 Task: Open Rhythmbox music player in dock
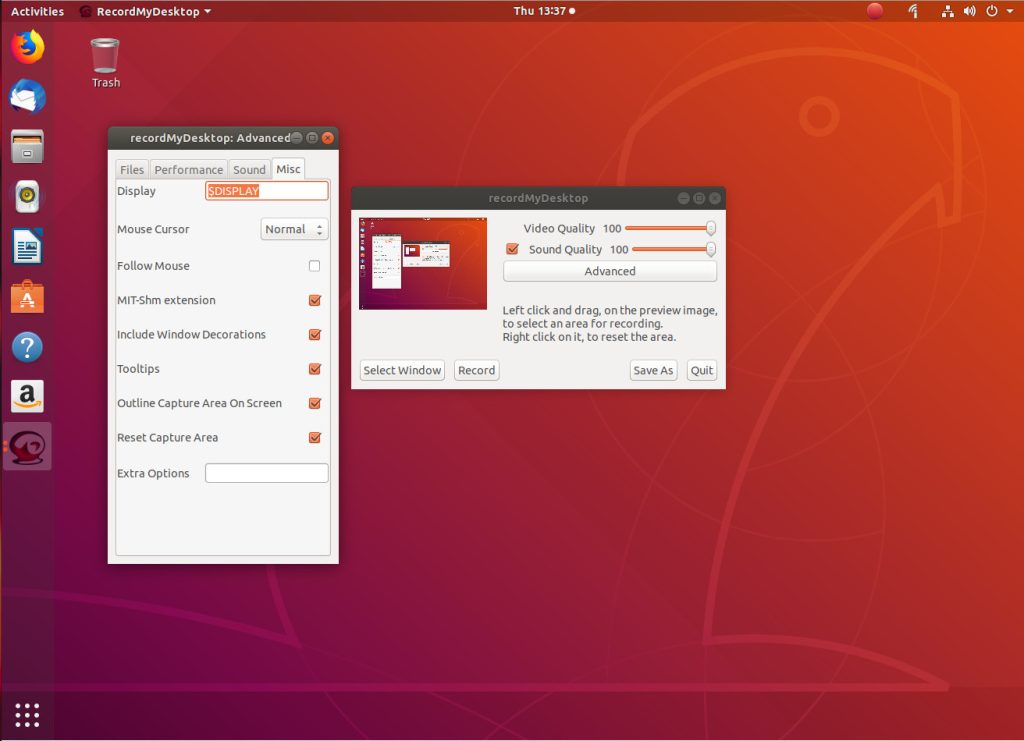(x=28, y=196)
